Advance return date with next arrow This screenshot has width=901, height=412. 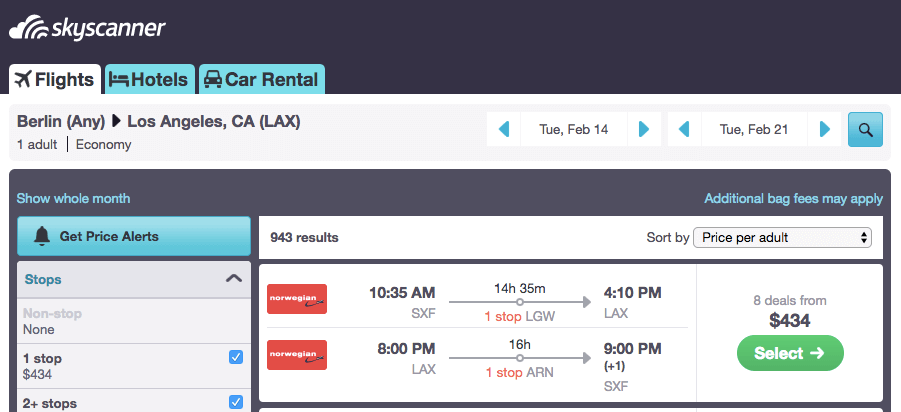(x=825, y=129)
